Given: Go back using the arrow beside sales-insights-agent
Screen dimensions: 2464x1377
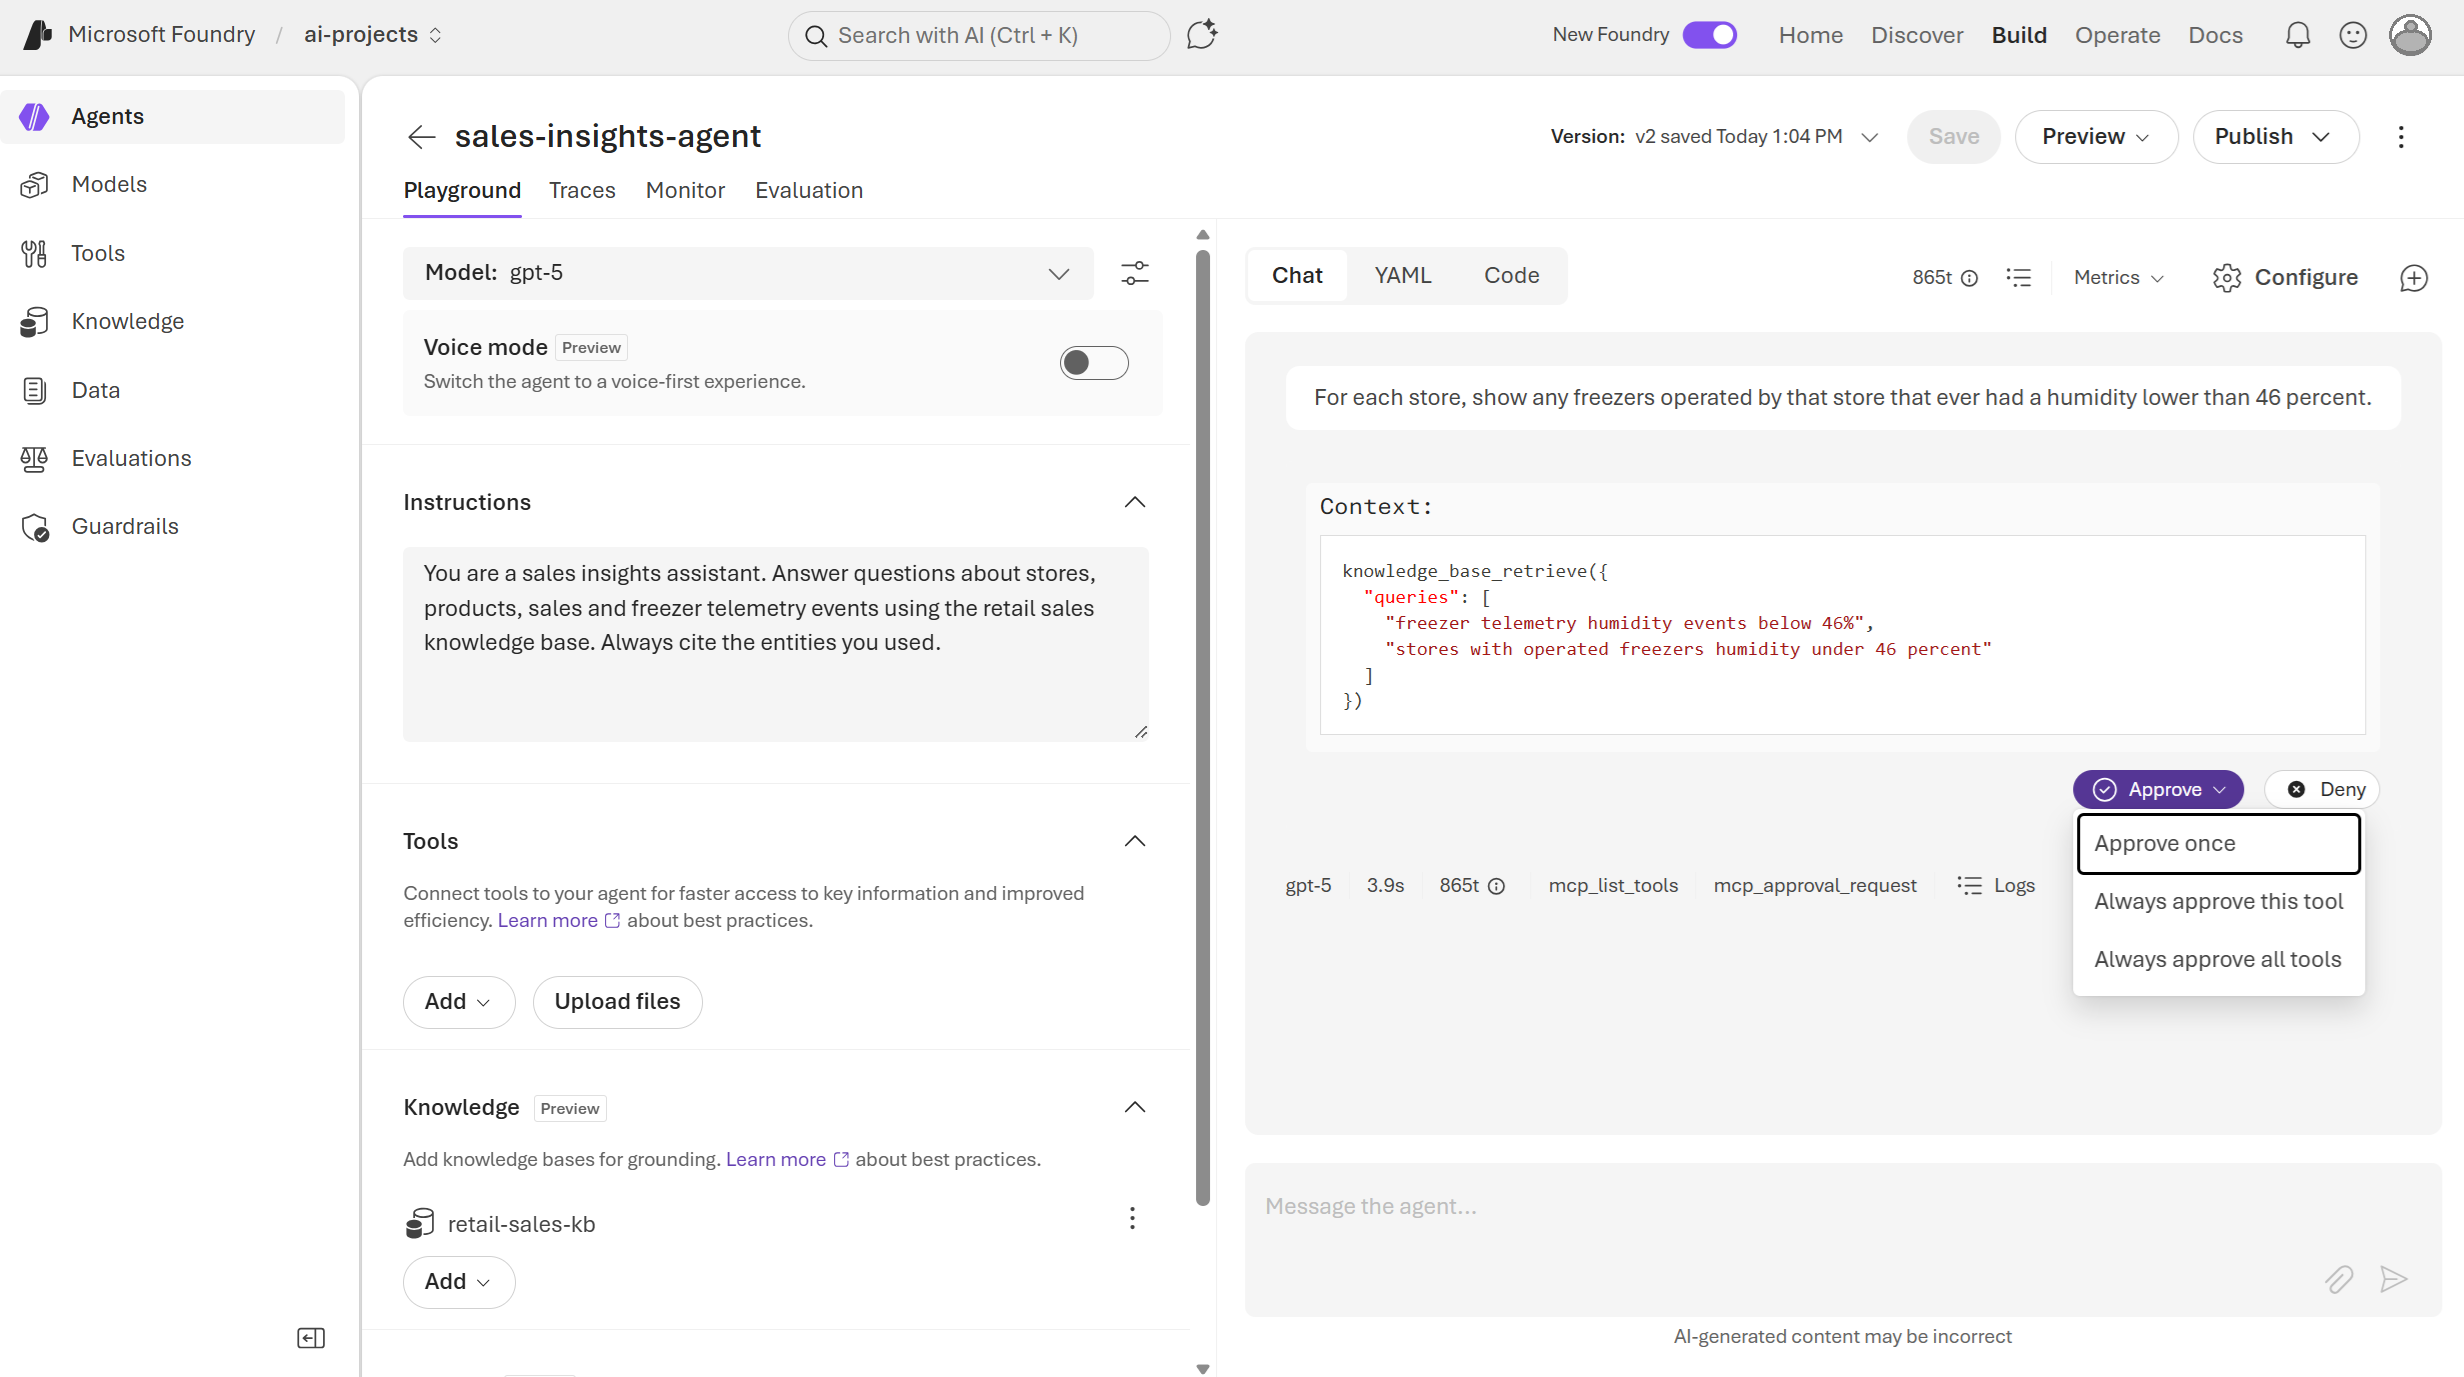Looking at the screenshot, I should [422, 137].
